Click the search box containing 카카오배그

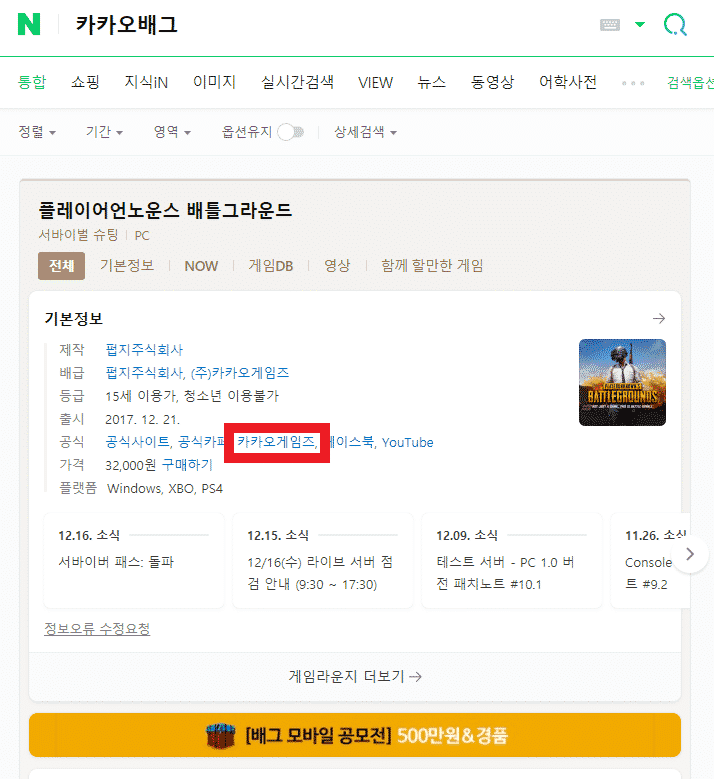tap(328, 25)
